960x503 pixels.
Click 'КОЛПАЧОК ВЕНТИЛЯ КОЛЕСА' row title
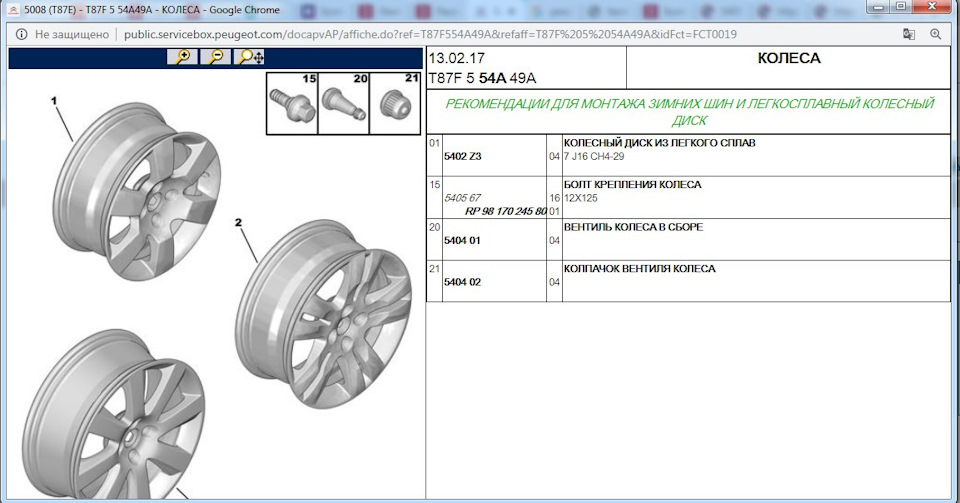[x=639, y=269]
